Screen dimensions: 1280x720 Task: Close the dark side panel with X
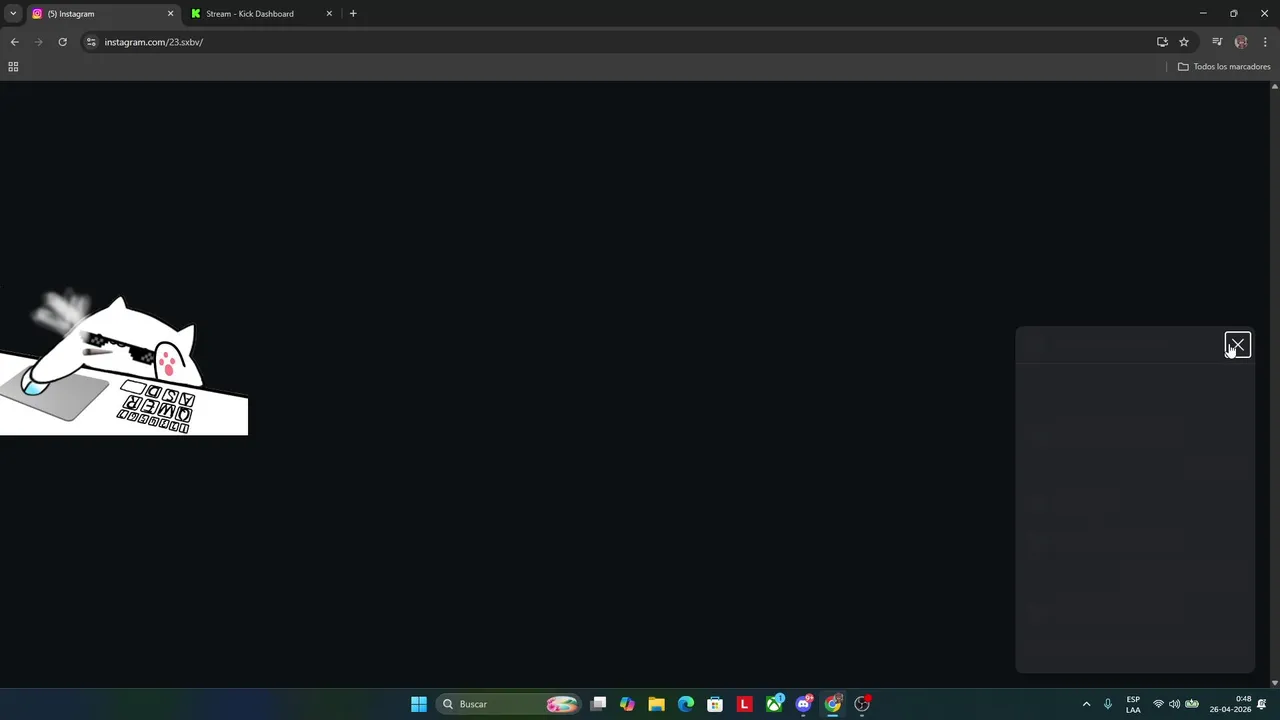[x=1237, y=345]
